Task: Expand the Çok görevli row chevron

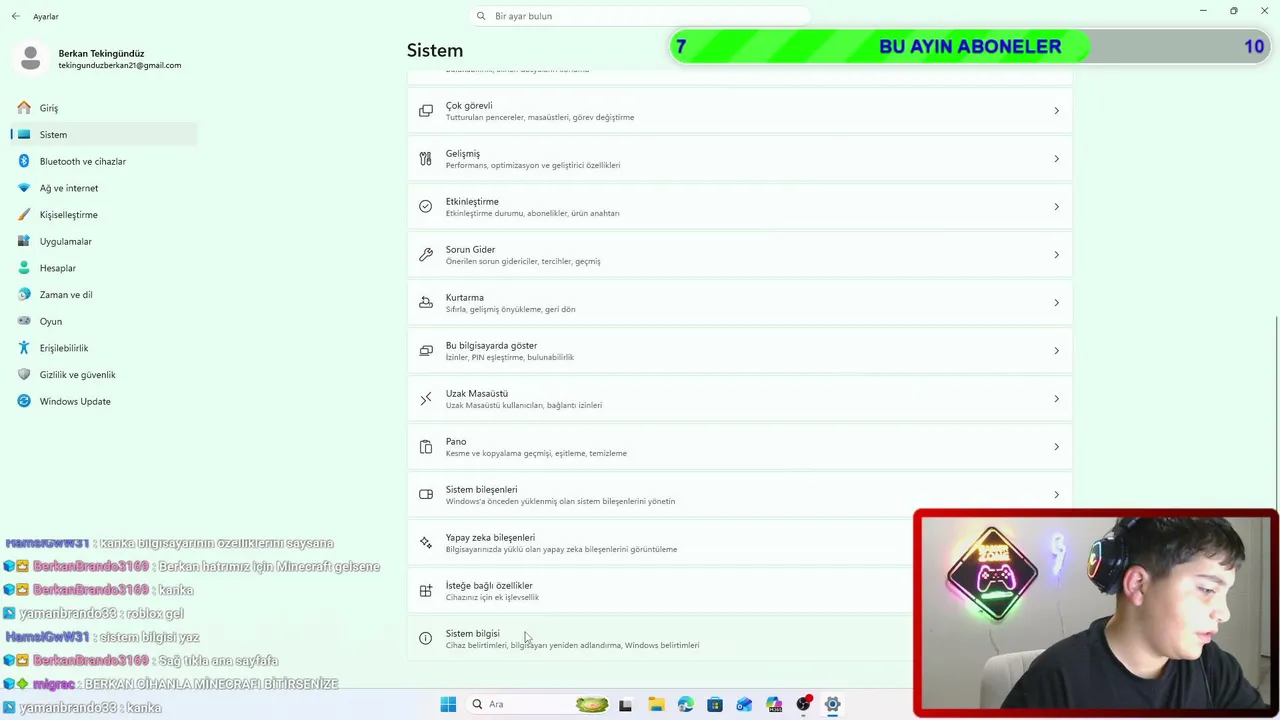Action: point(1056,110)
